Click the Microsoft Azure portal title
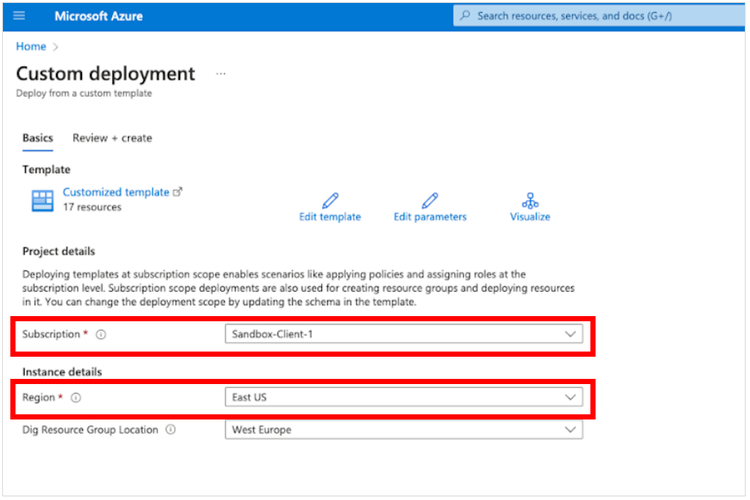This screenshot has height=500, width=750. [x=99, y=16]
